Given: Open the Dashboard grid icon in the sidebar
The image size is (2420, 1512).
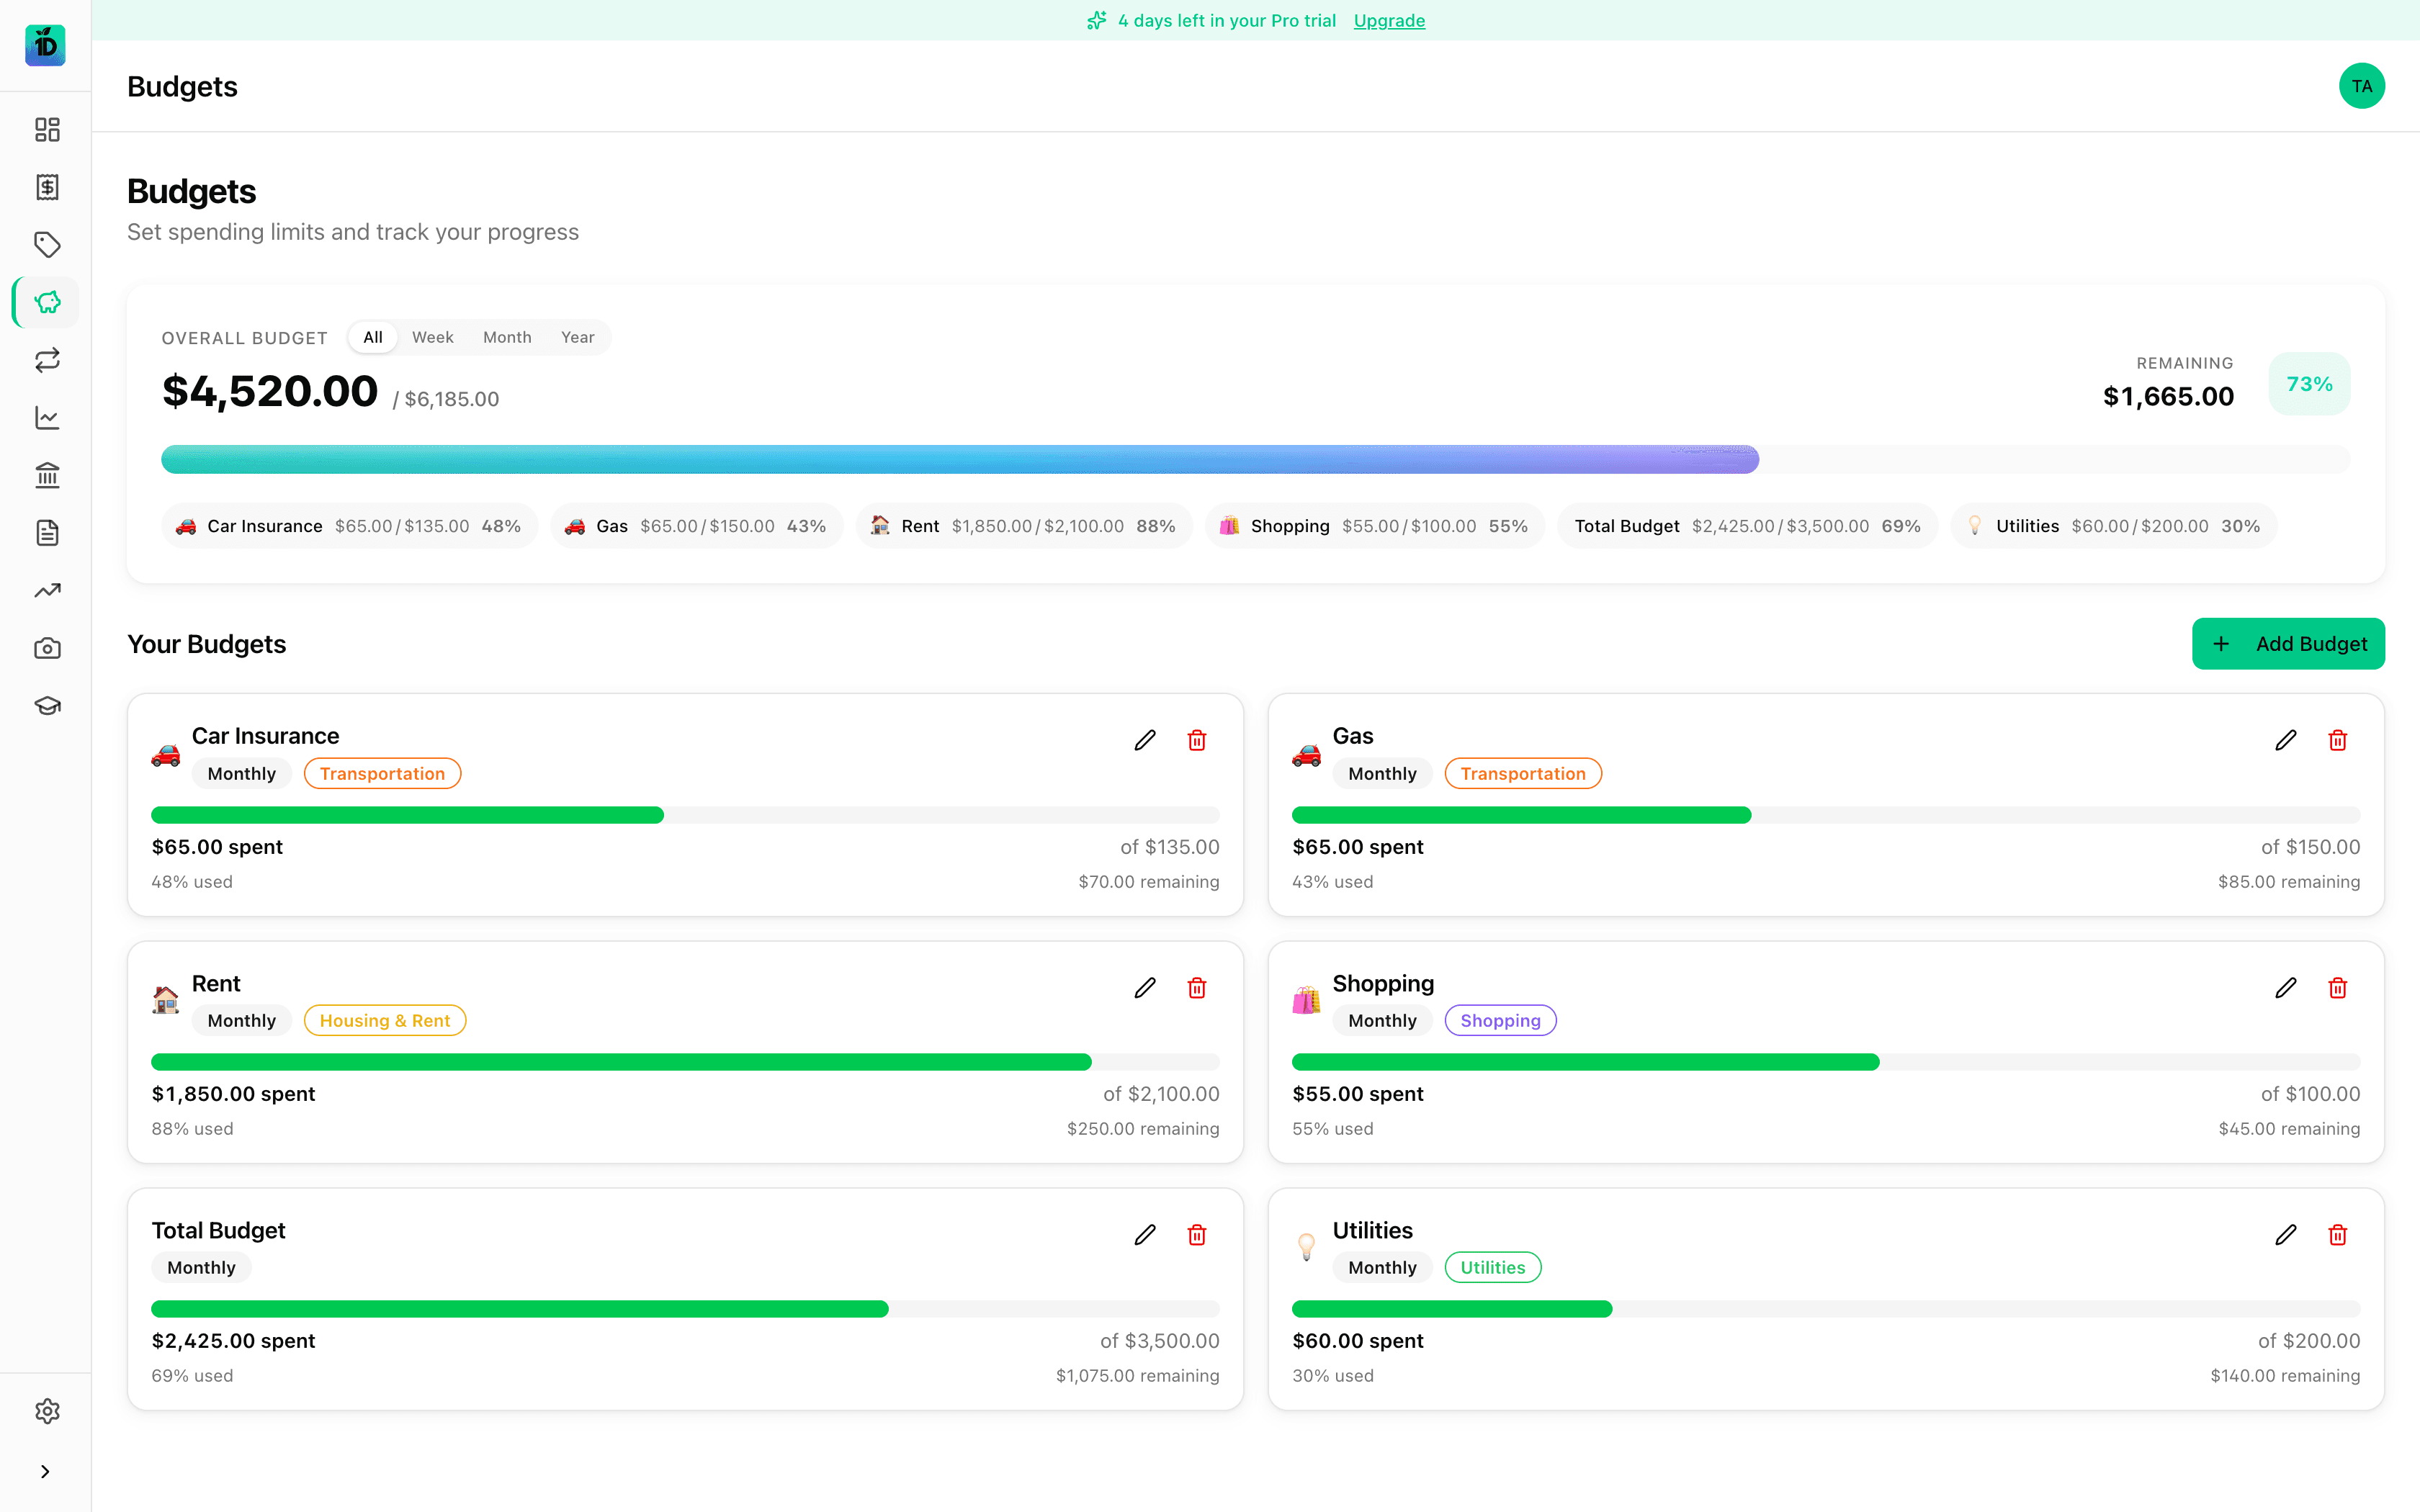Looking at the screenshot, I should (46, 130).
